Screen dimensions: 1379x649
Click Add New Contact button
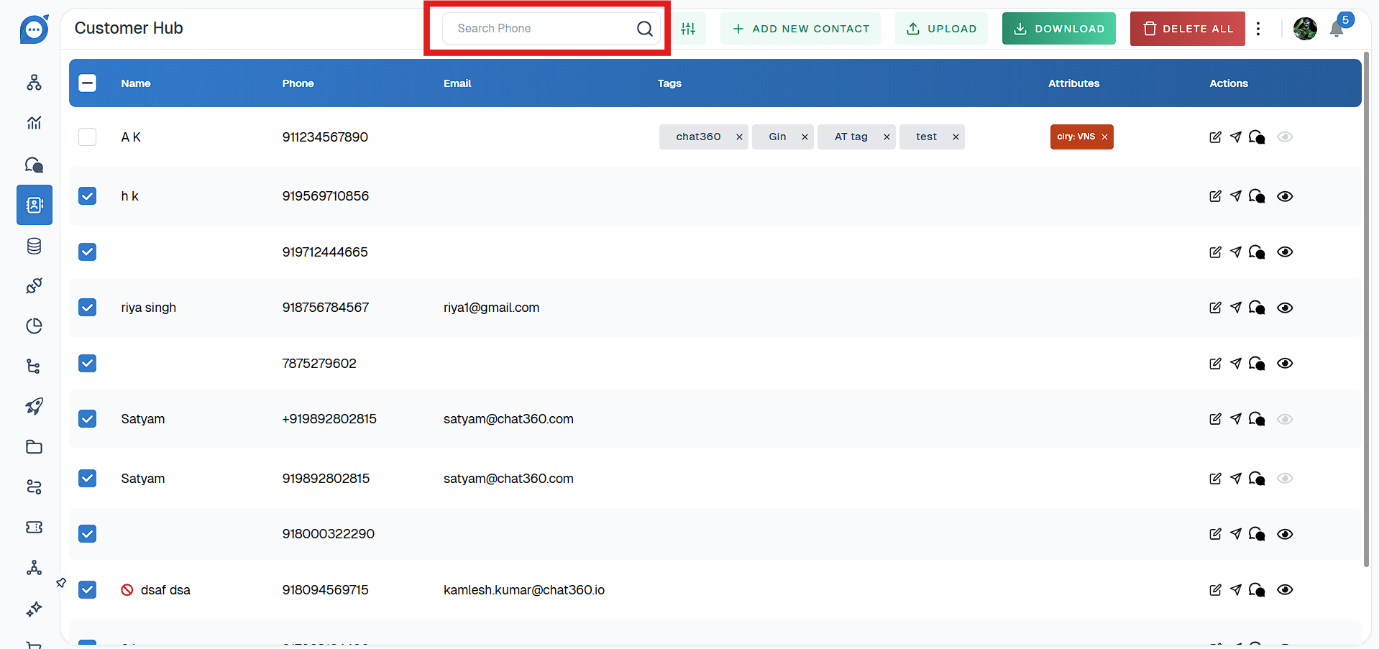(x=800, y=29)
